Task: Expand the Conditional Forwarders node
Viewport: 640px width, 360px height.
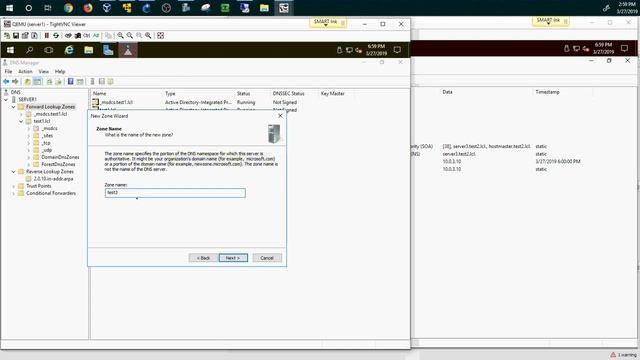Action: (x=13, y=193)
